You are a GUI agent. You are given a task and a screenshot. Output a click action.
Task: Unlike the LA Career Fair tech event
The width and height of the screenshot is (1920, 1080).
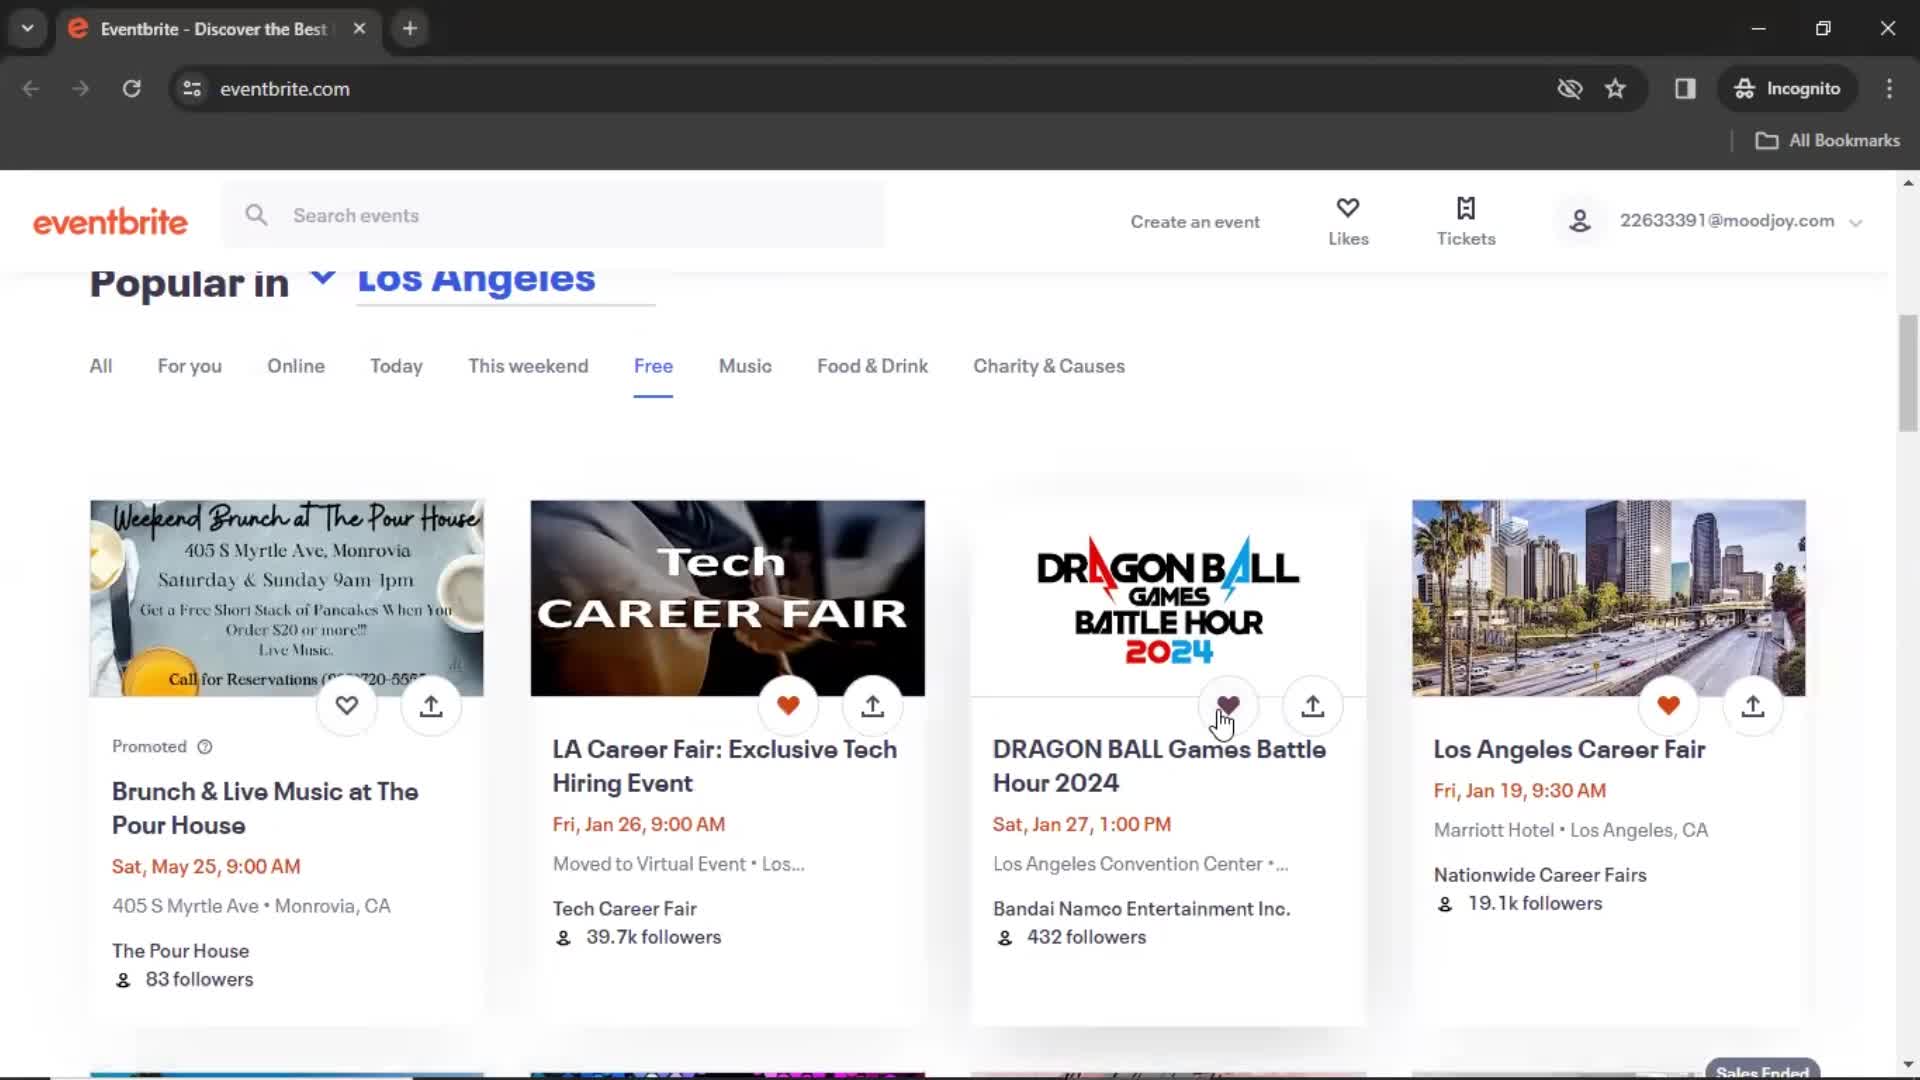coord(788,706)
